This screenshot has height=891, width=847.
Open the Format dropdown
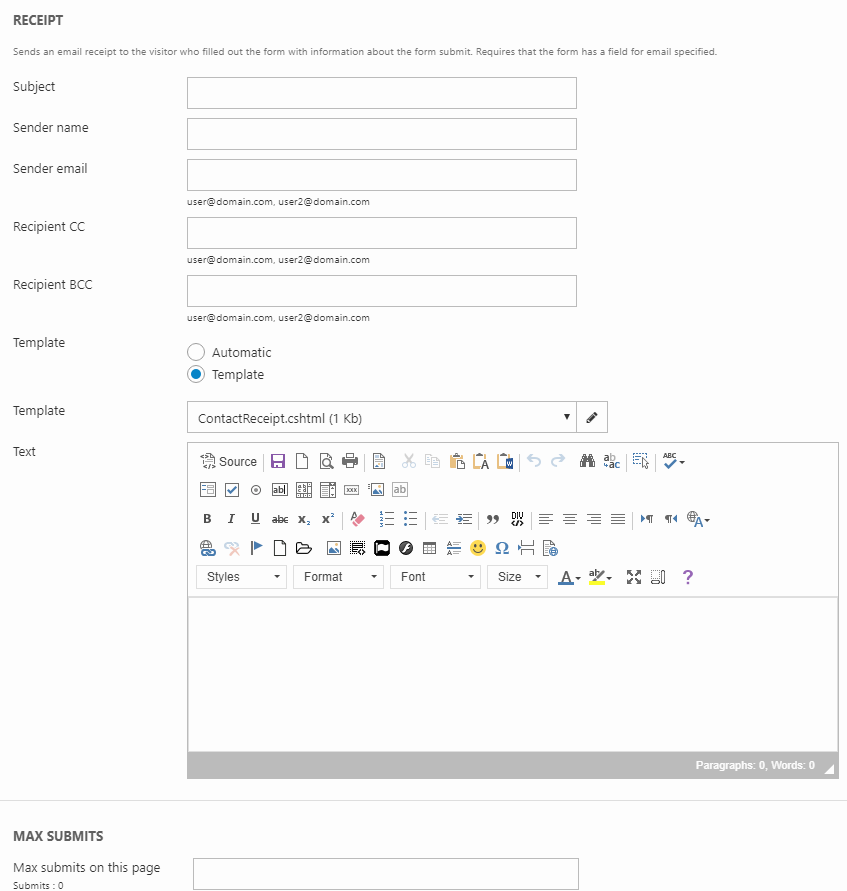pos(338,577)
